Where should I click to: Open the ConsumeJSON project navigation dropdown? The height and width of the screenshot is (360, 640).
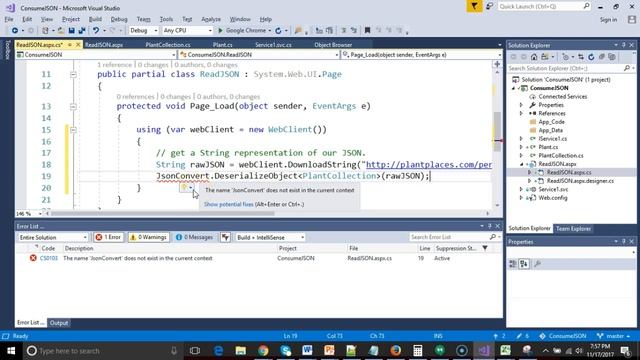[96, 55]
